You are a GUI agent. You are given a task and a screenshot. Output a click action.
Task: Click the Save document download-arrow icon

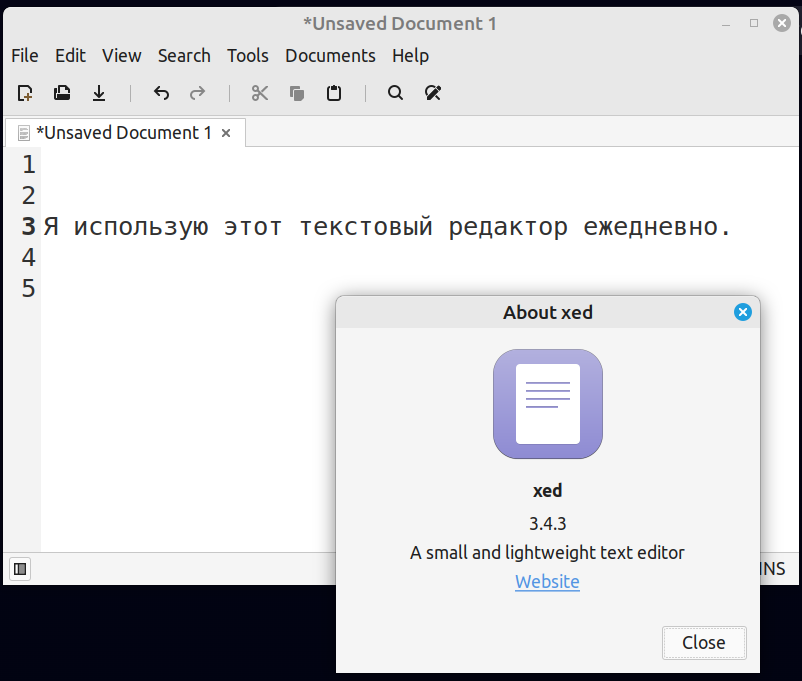point(99,93)
